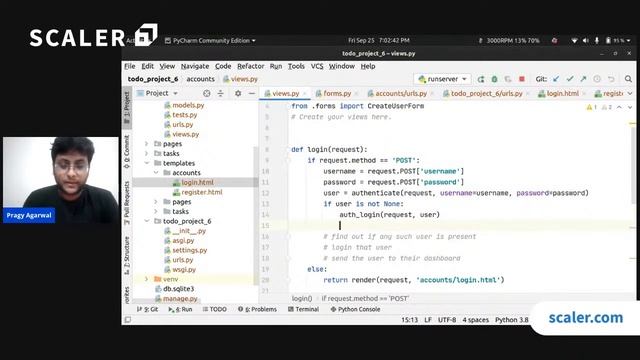
Task: Select db.sqlite3 in the project tree
Action: click(178, 289)
